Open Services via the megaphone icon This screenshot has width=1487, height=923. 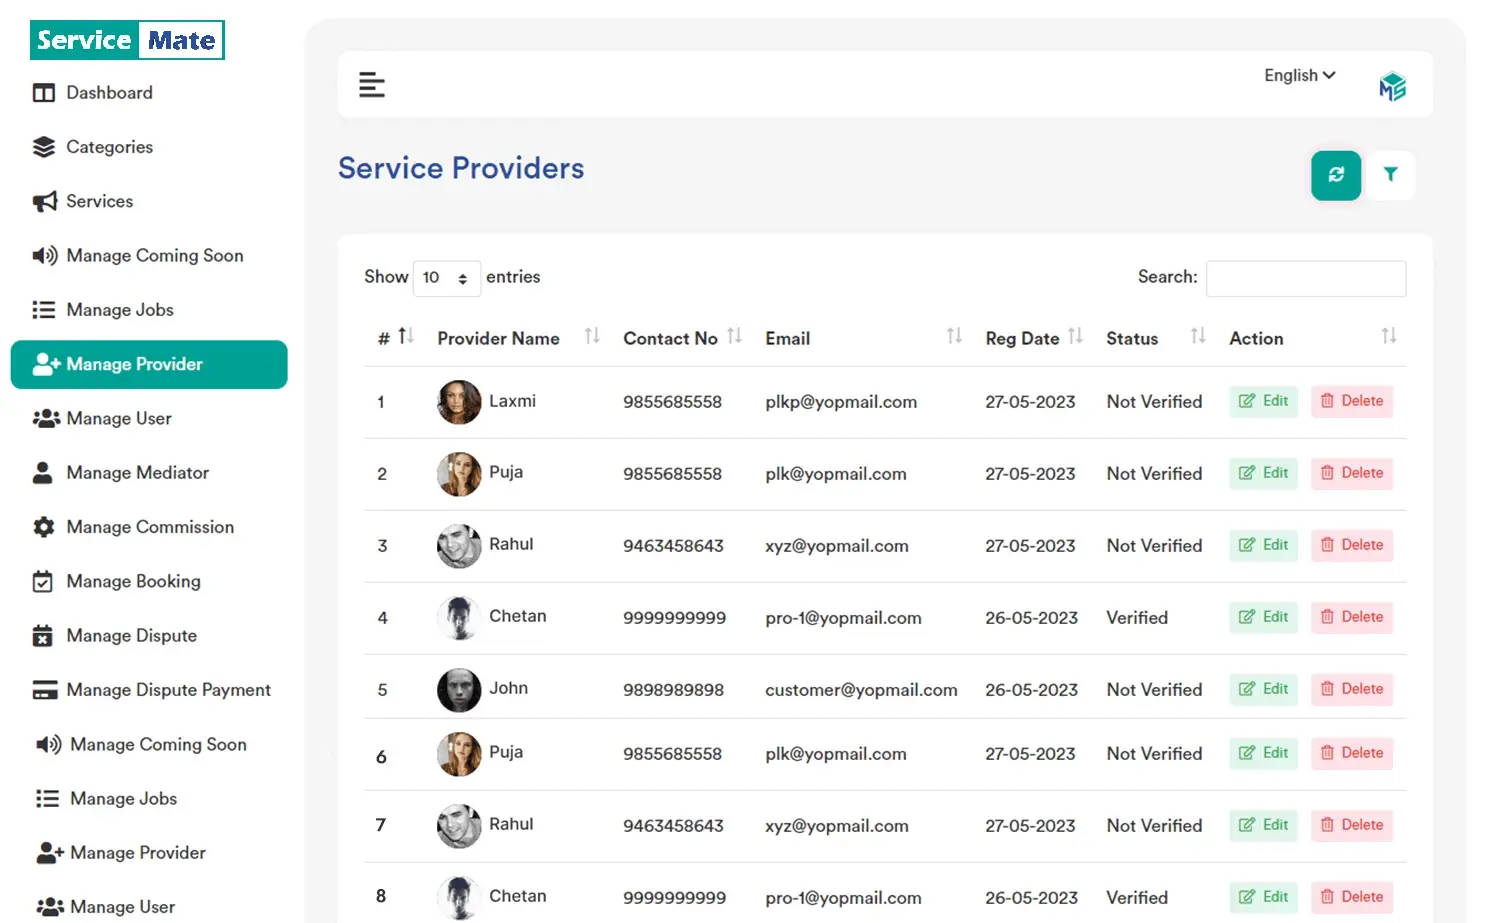[44, 201]
